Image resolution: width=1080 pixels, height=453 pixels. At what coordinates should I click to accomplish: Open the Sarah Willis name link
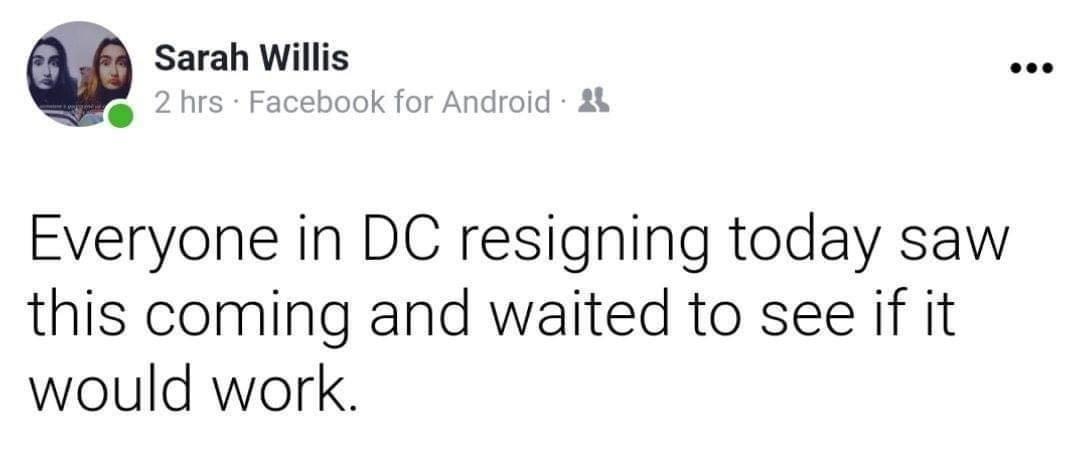[252, 59]
